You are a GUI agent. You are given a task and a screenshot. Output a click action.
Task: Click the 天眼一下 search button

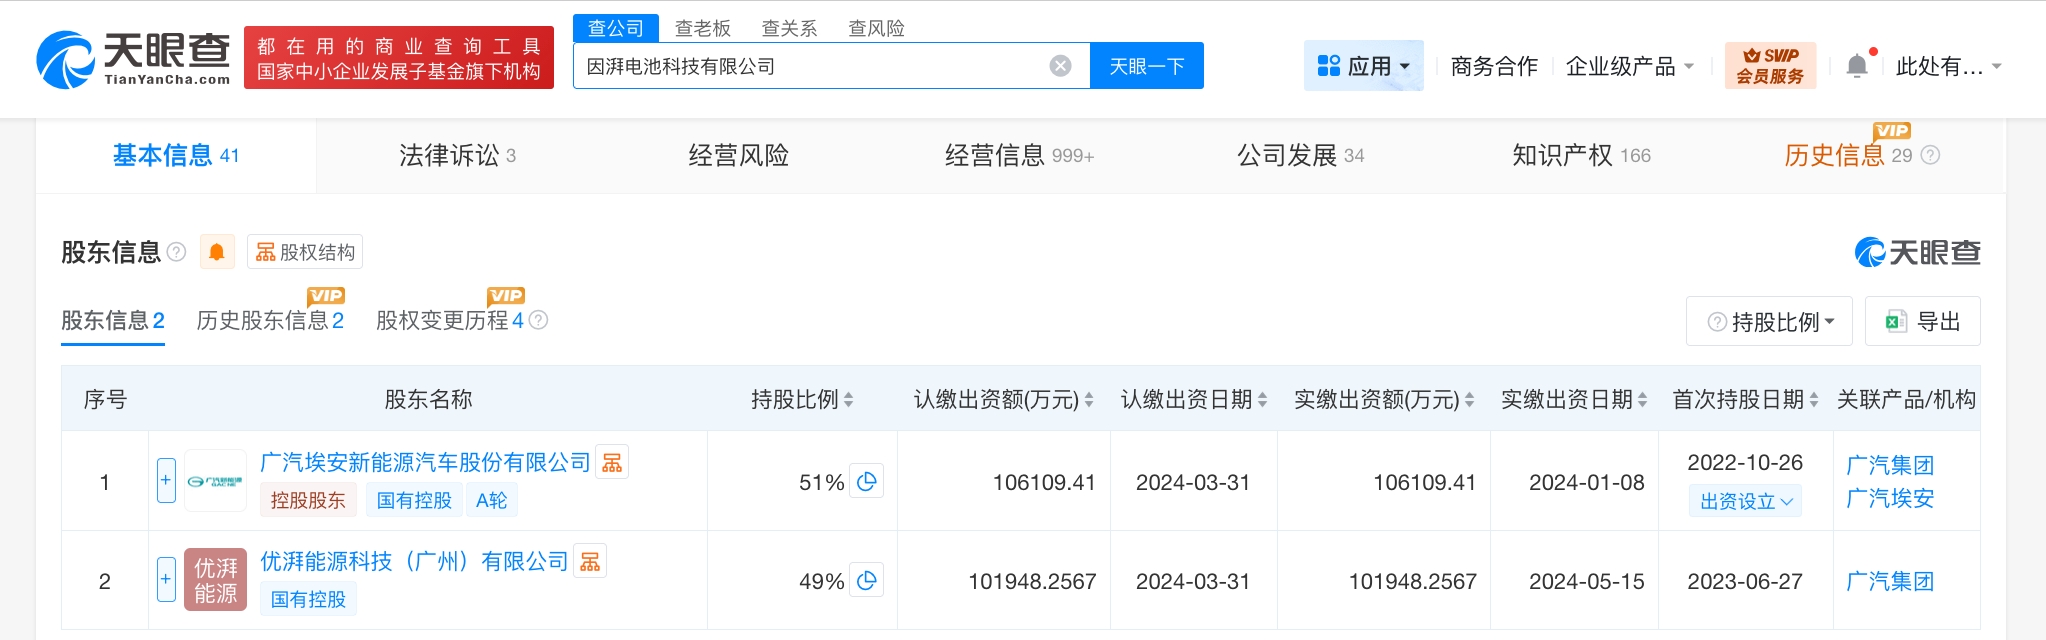tap(1146, 66)
